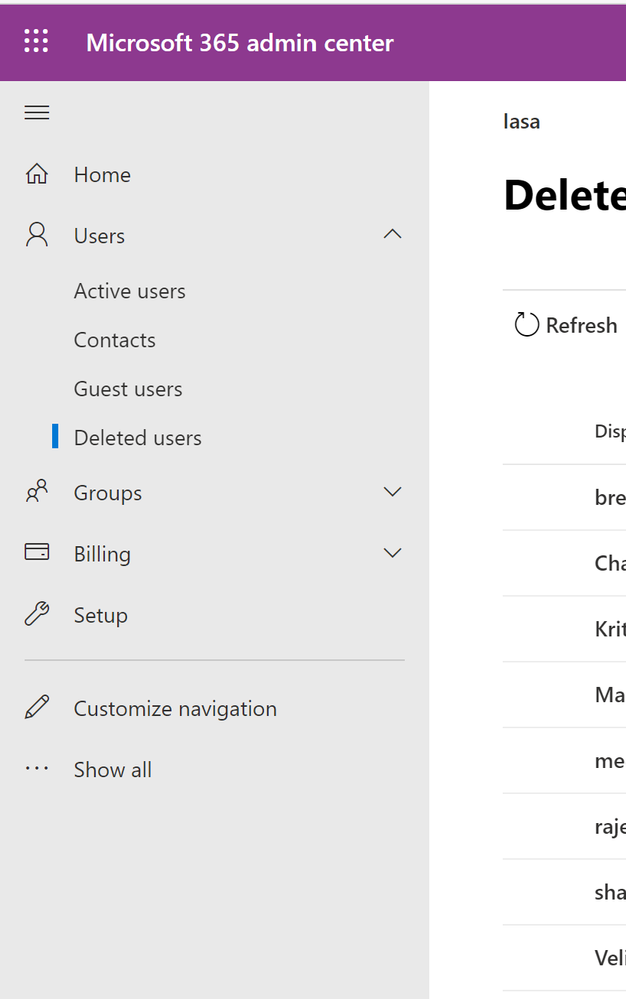
Task: Click the Billing card icon
Action: [x=36, y=553]
